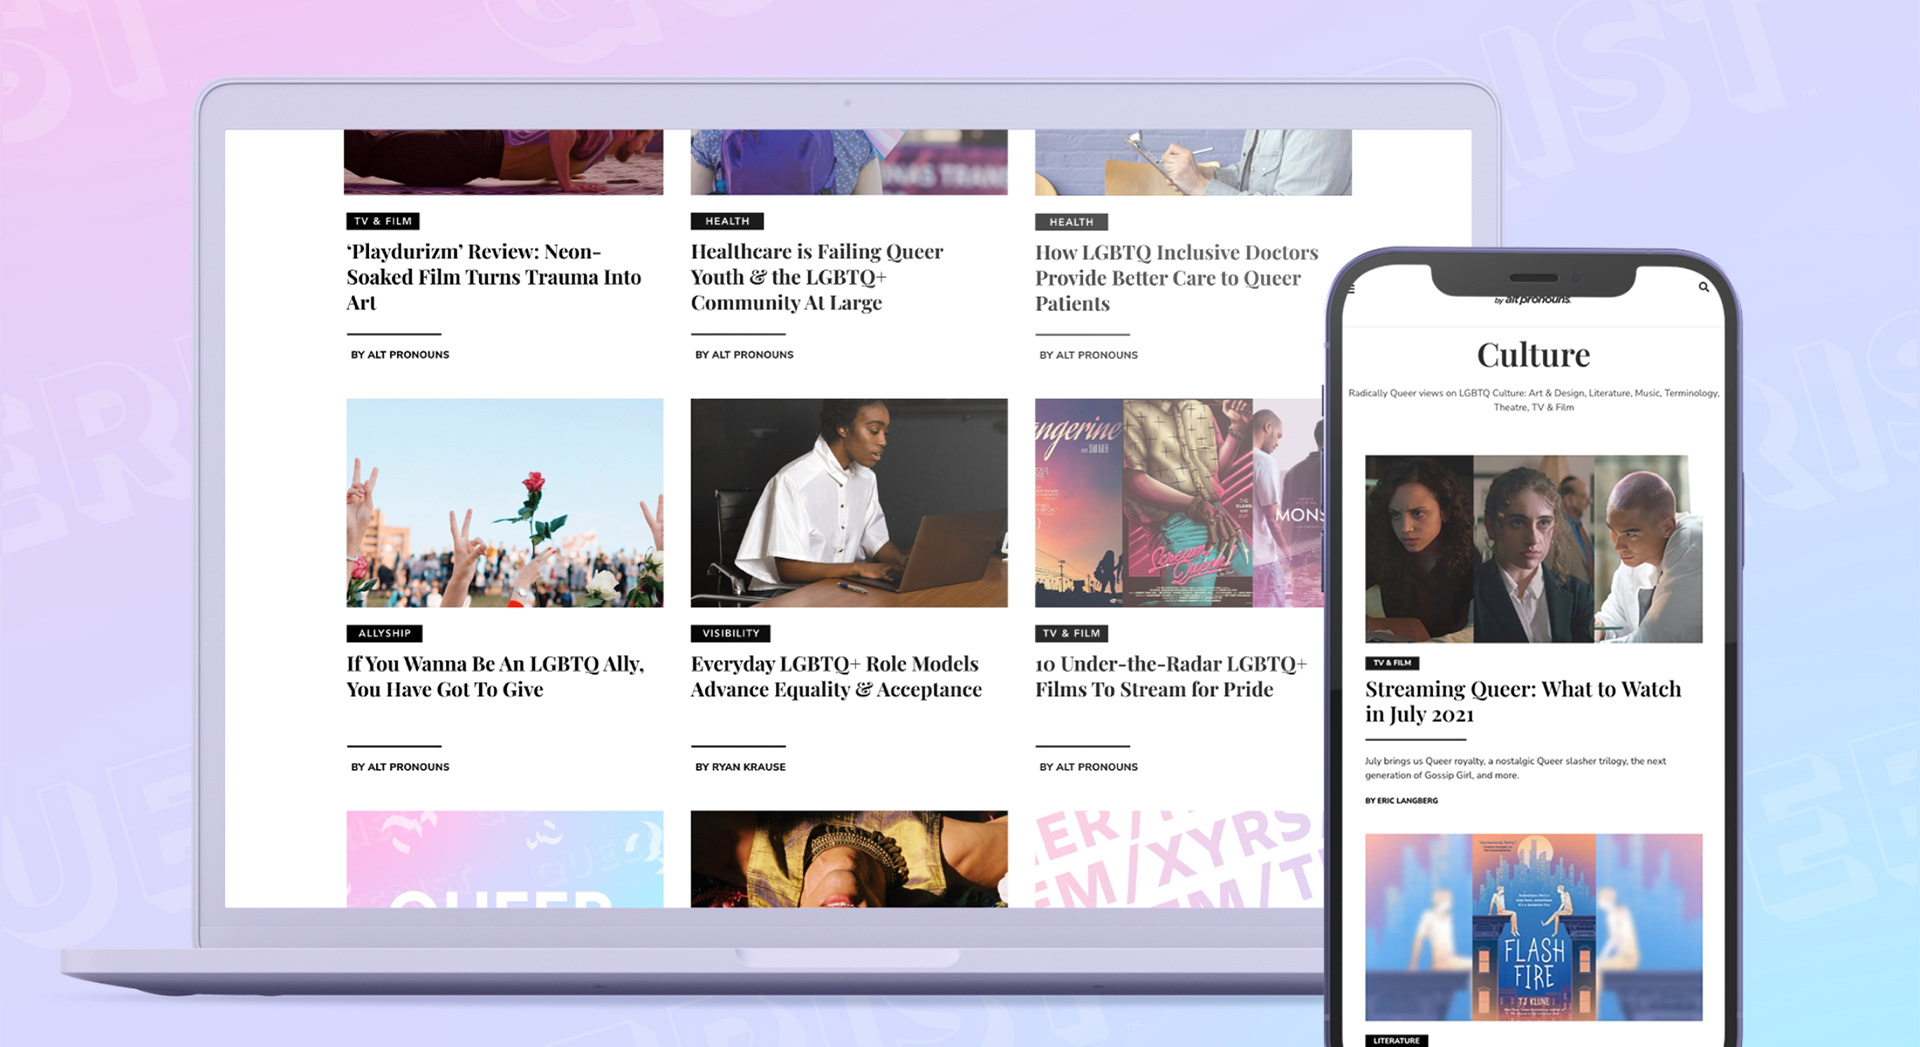Open Everyday LGBTQ+ Role Models article headline

coord(836,677)
